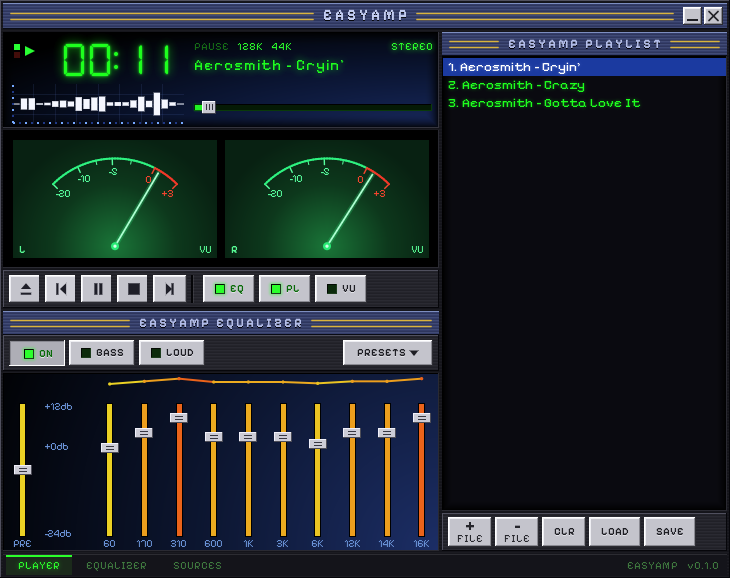Stop playback with the stop button
730x578 pixels.
133,289
